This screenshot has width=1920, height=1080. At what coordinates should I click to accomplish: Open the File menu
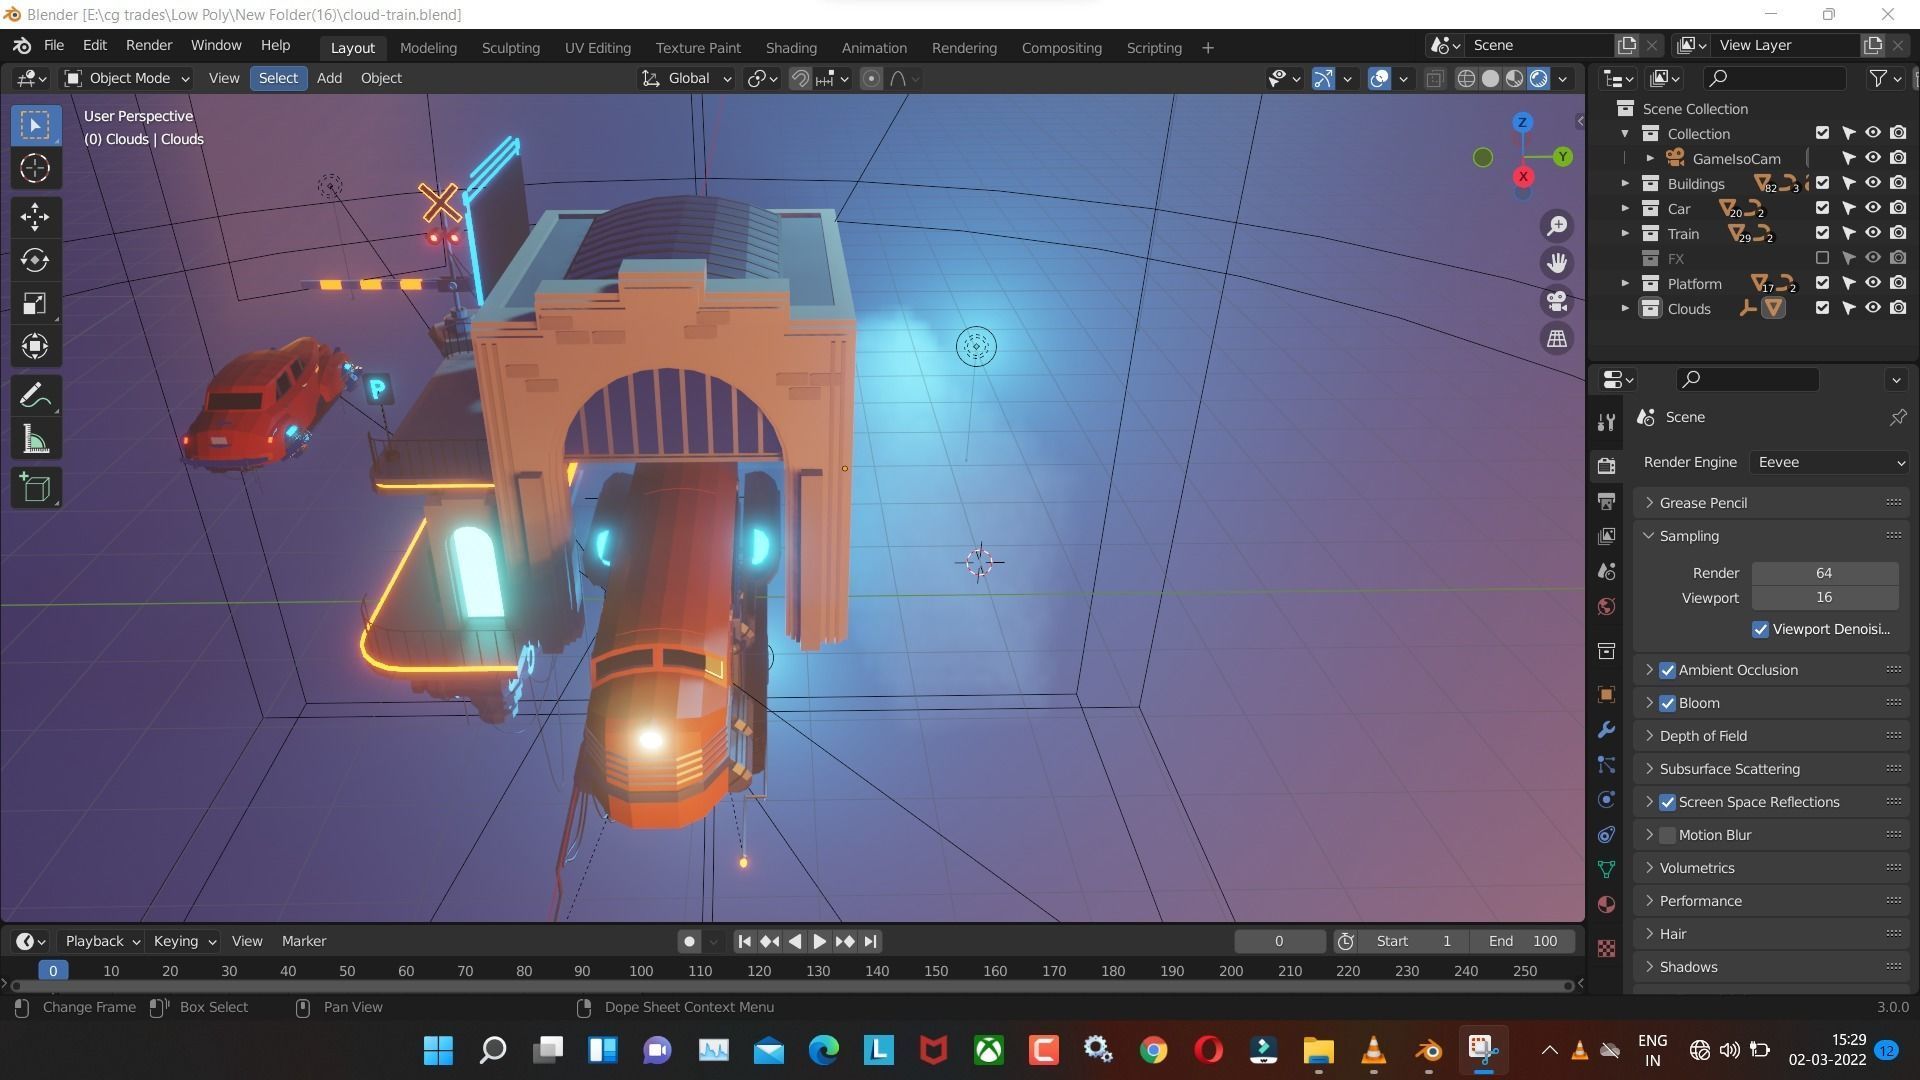pos(54,46)
